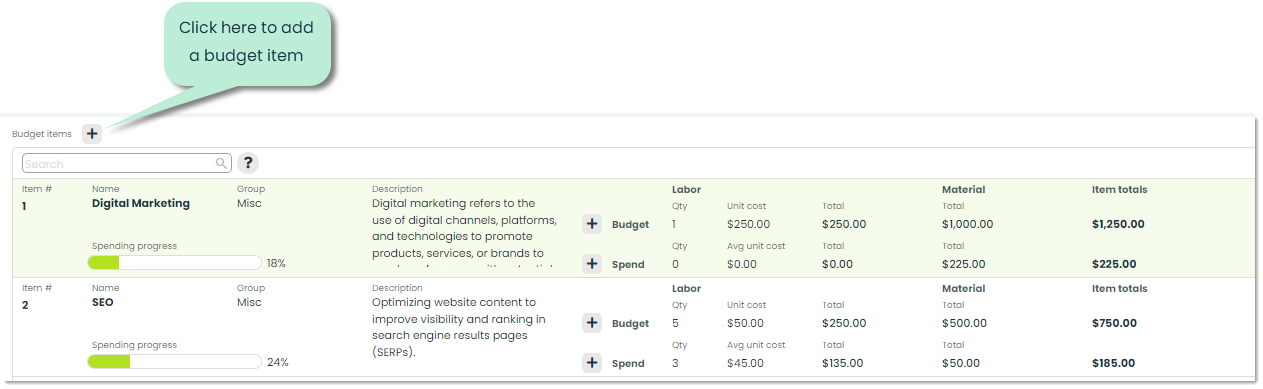The height and width of the screenshot is (389, 1263).
Task: Add a new budget item with plus icon
Action: (92, 133)
